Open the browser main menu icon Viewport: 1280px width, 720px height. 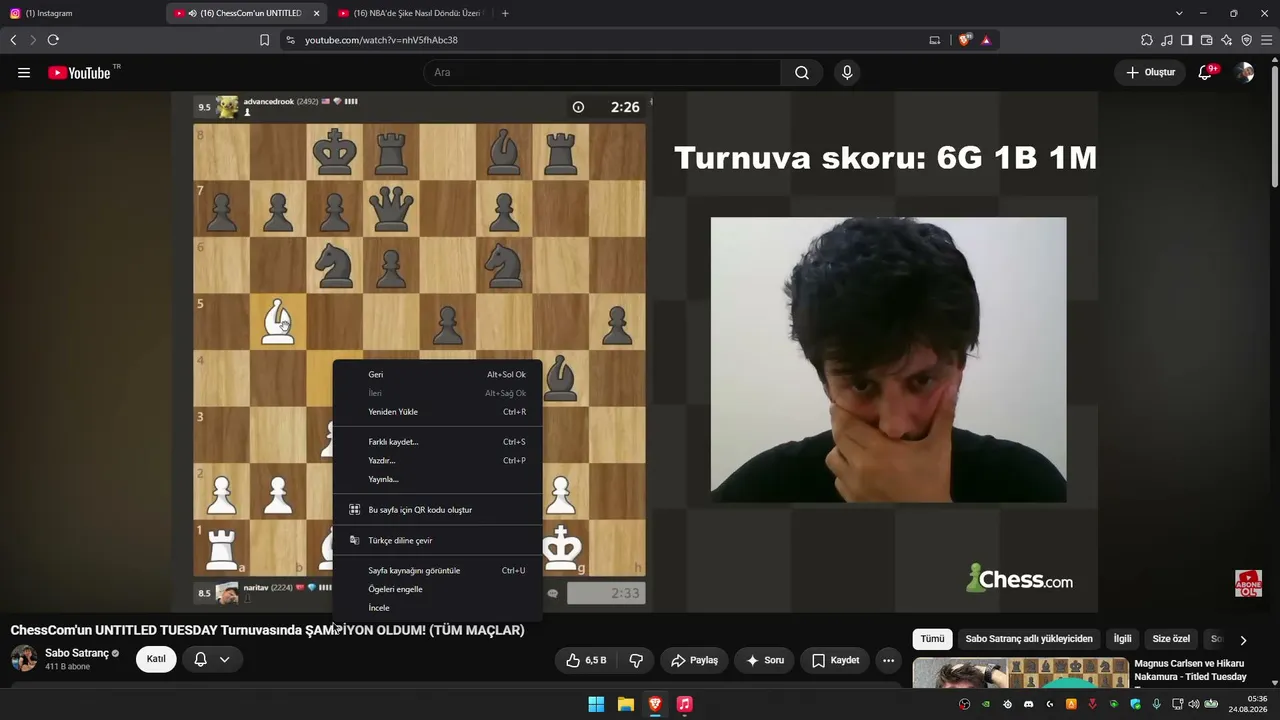[1266, 40]
